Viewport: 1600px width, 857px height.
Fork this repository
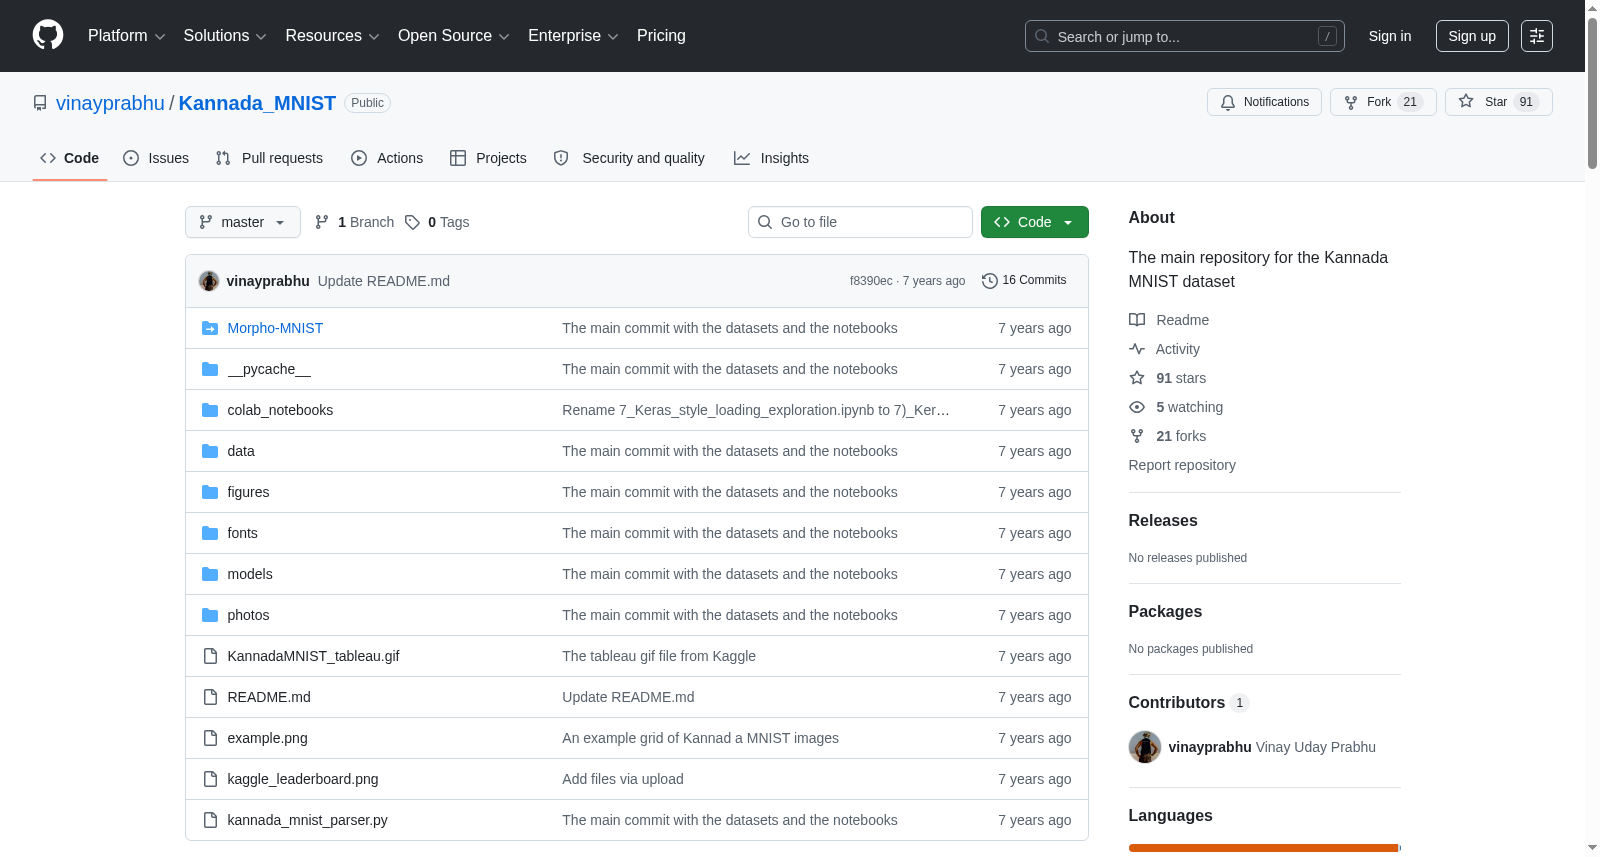click(x=1383, y=102)
